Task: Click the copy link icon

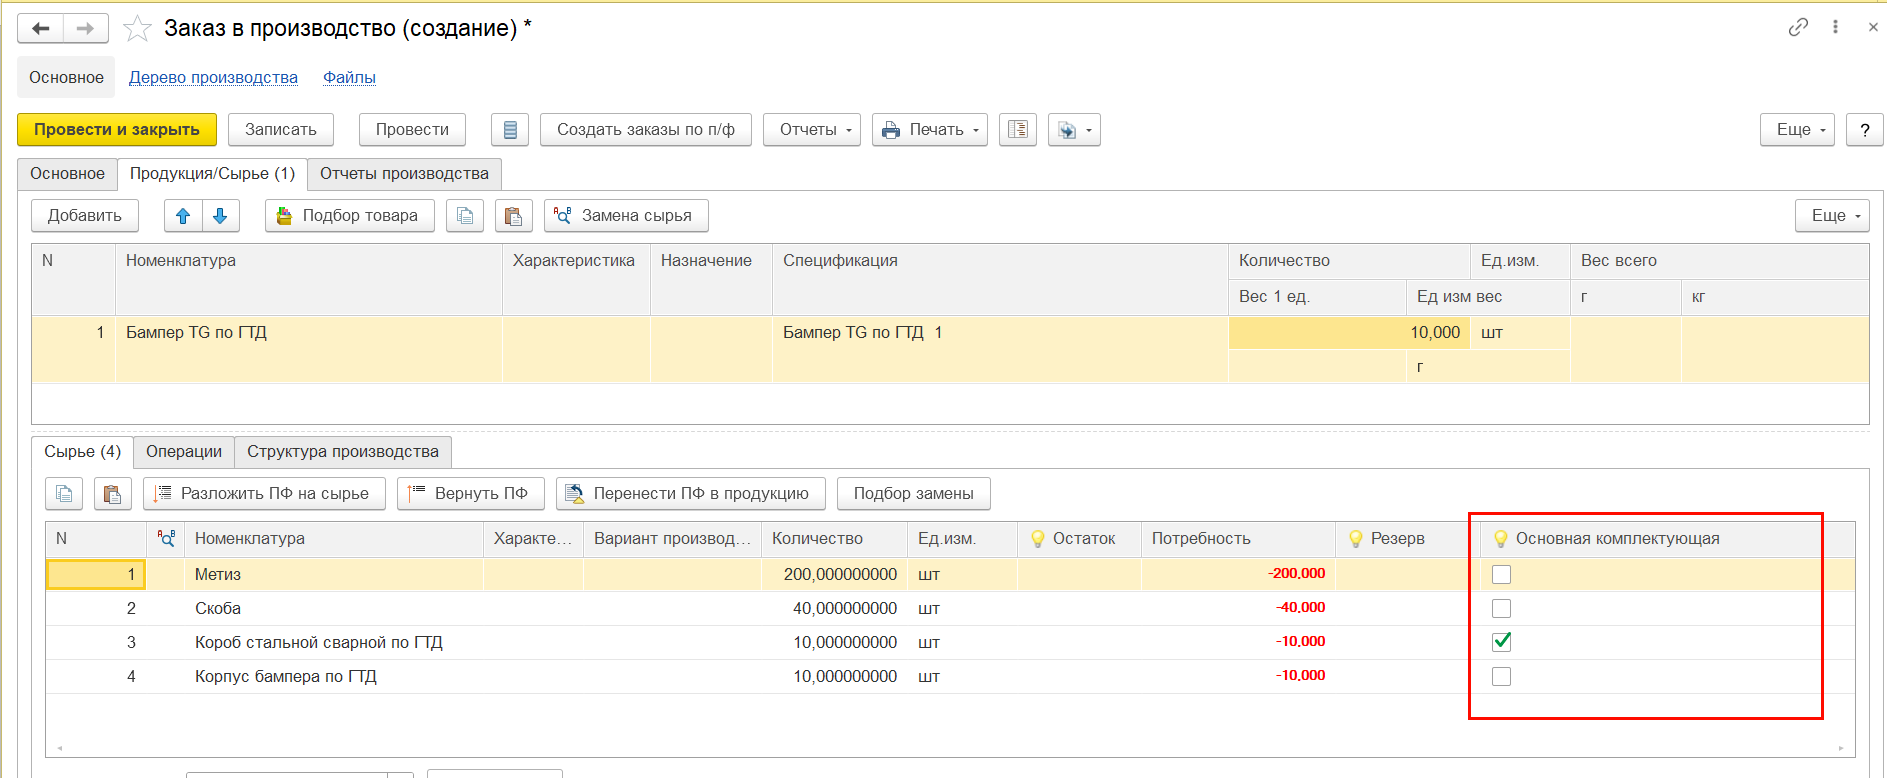Action: [1798, 27]
